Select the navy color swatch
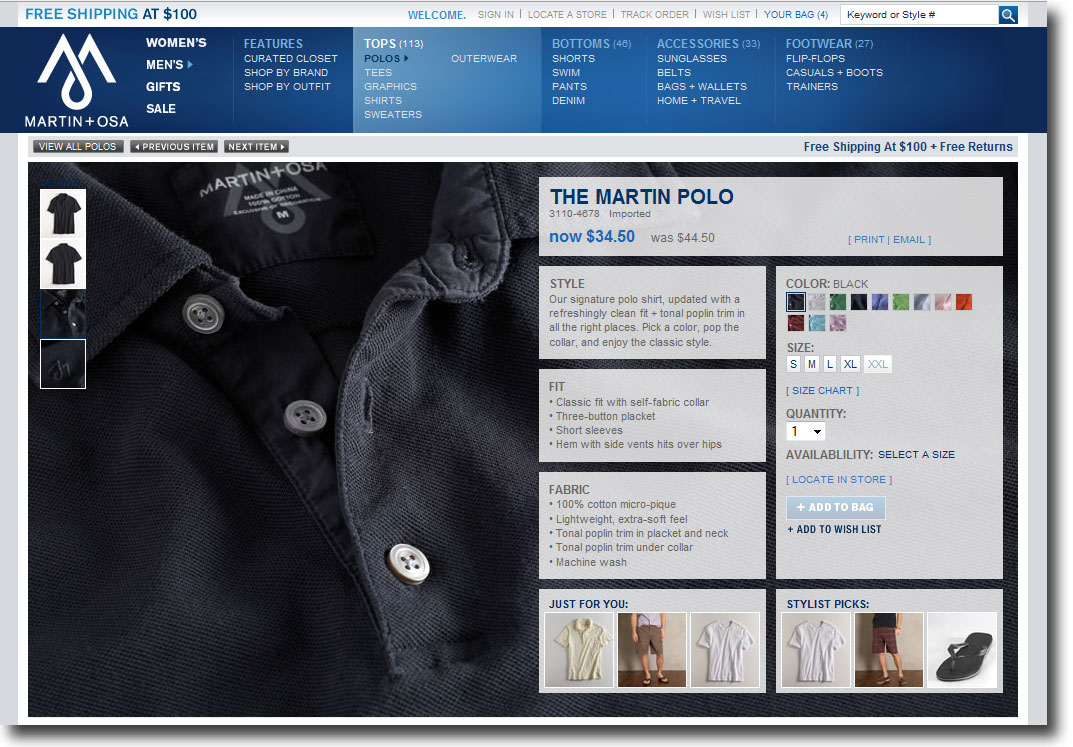This screenshot has width=1073, height=747. coord(859,302)
